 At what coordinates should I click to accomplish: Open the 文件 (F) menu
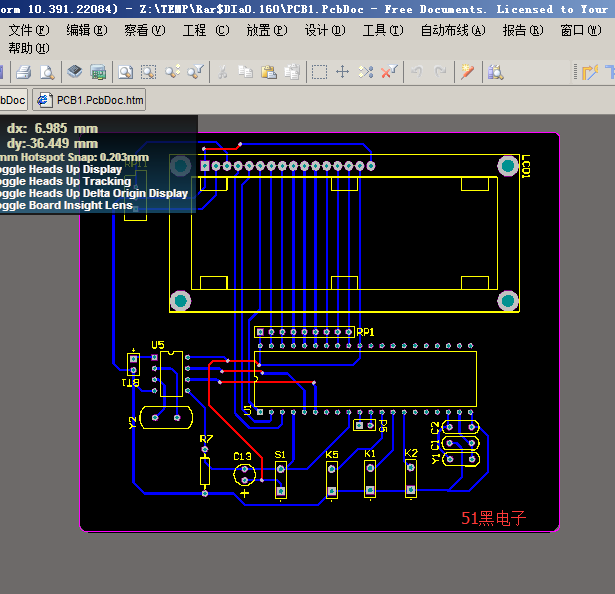[x=29, y=30]
